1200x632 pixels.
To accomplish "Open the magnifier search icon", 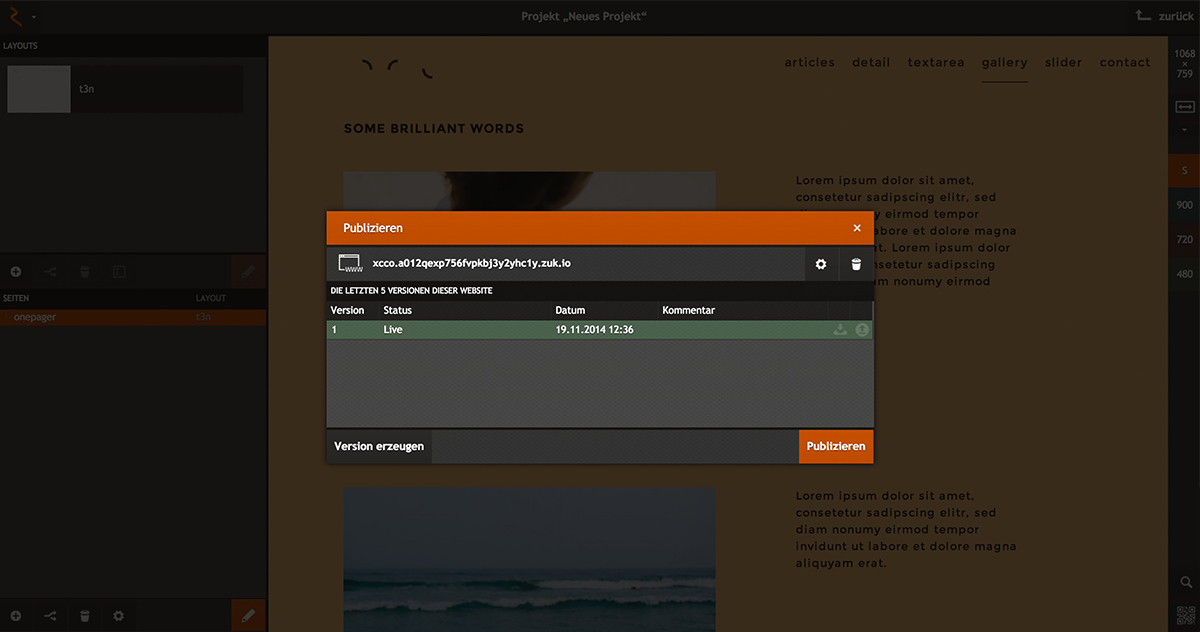I will point(1185,582).
